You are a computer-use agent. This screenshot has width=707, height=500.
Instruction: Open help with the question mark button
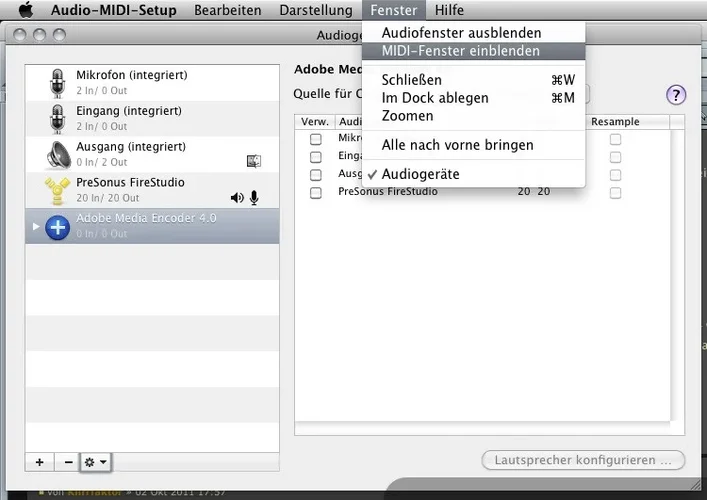pyautogui.click(x=676, y=95)
